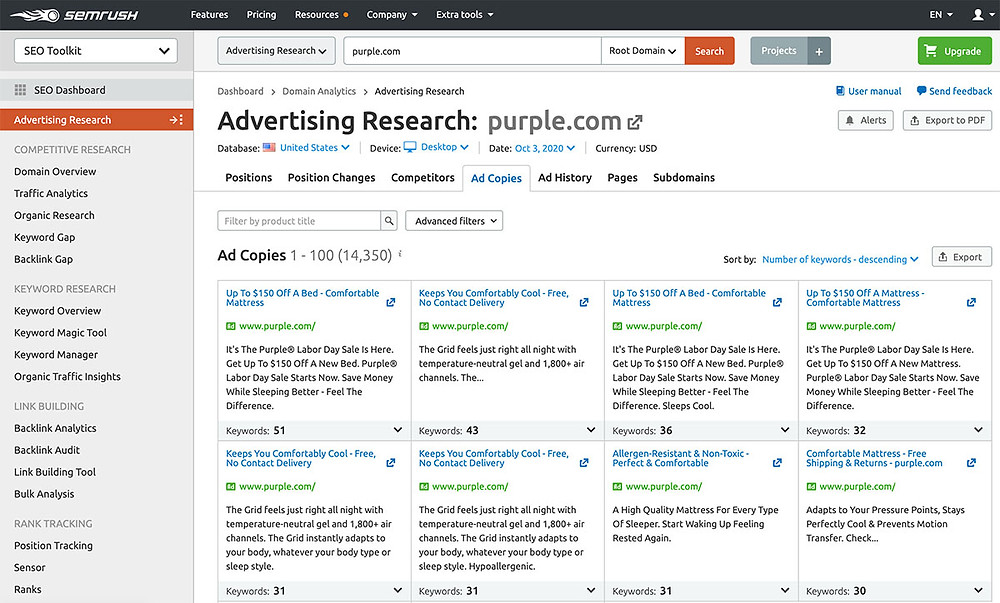Switch to the Pages tab
This screenshot has height=603, width=1000.
[x=622, y=178]
